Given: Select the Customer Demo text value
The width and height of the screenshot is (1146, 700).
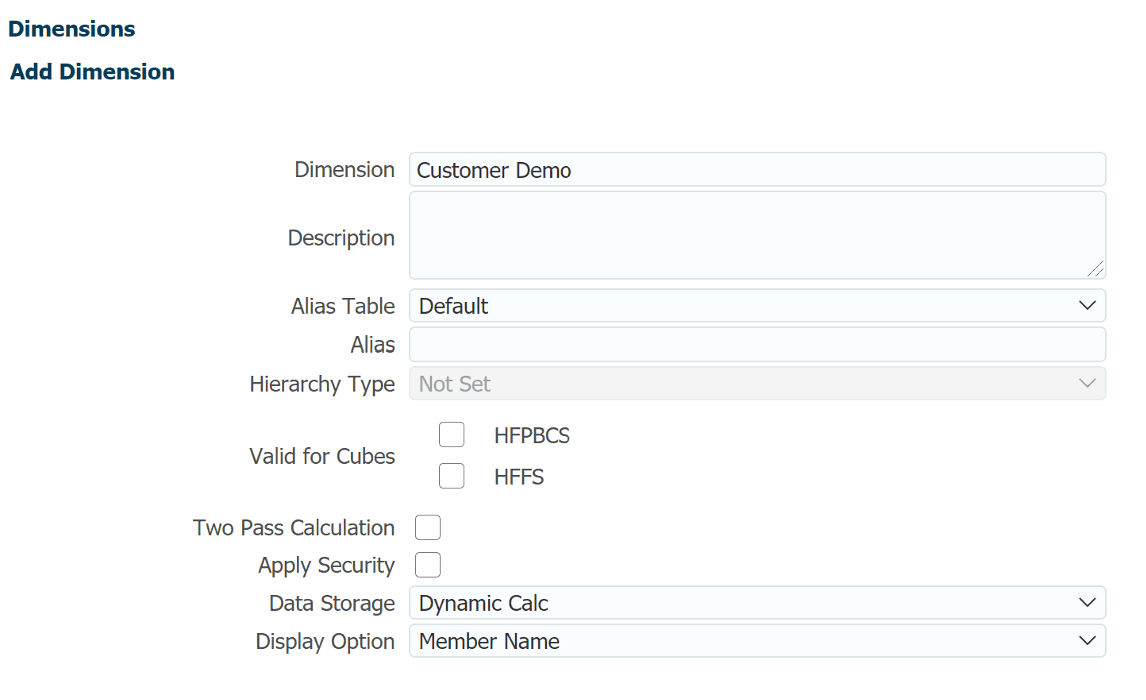Looking at the screenshot, I should 493,170.
